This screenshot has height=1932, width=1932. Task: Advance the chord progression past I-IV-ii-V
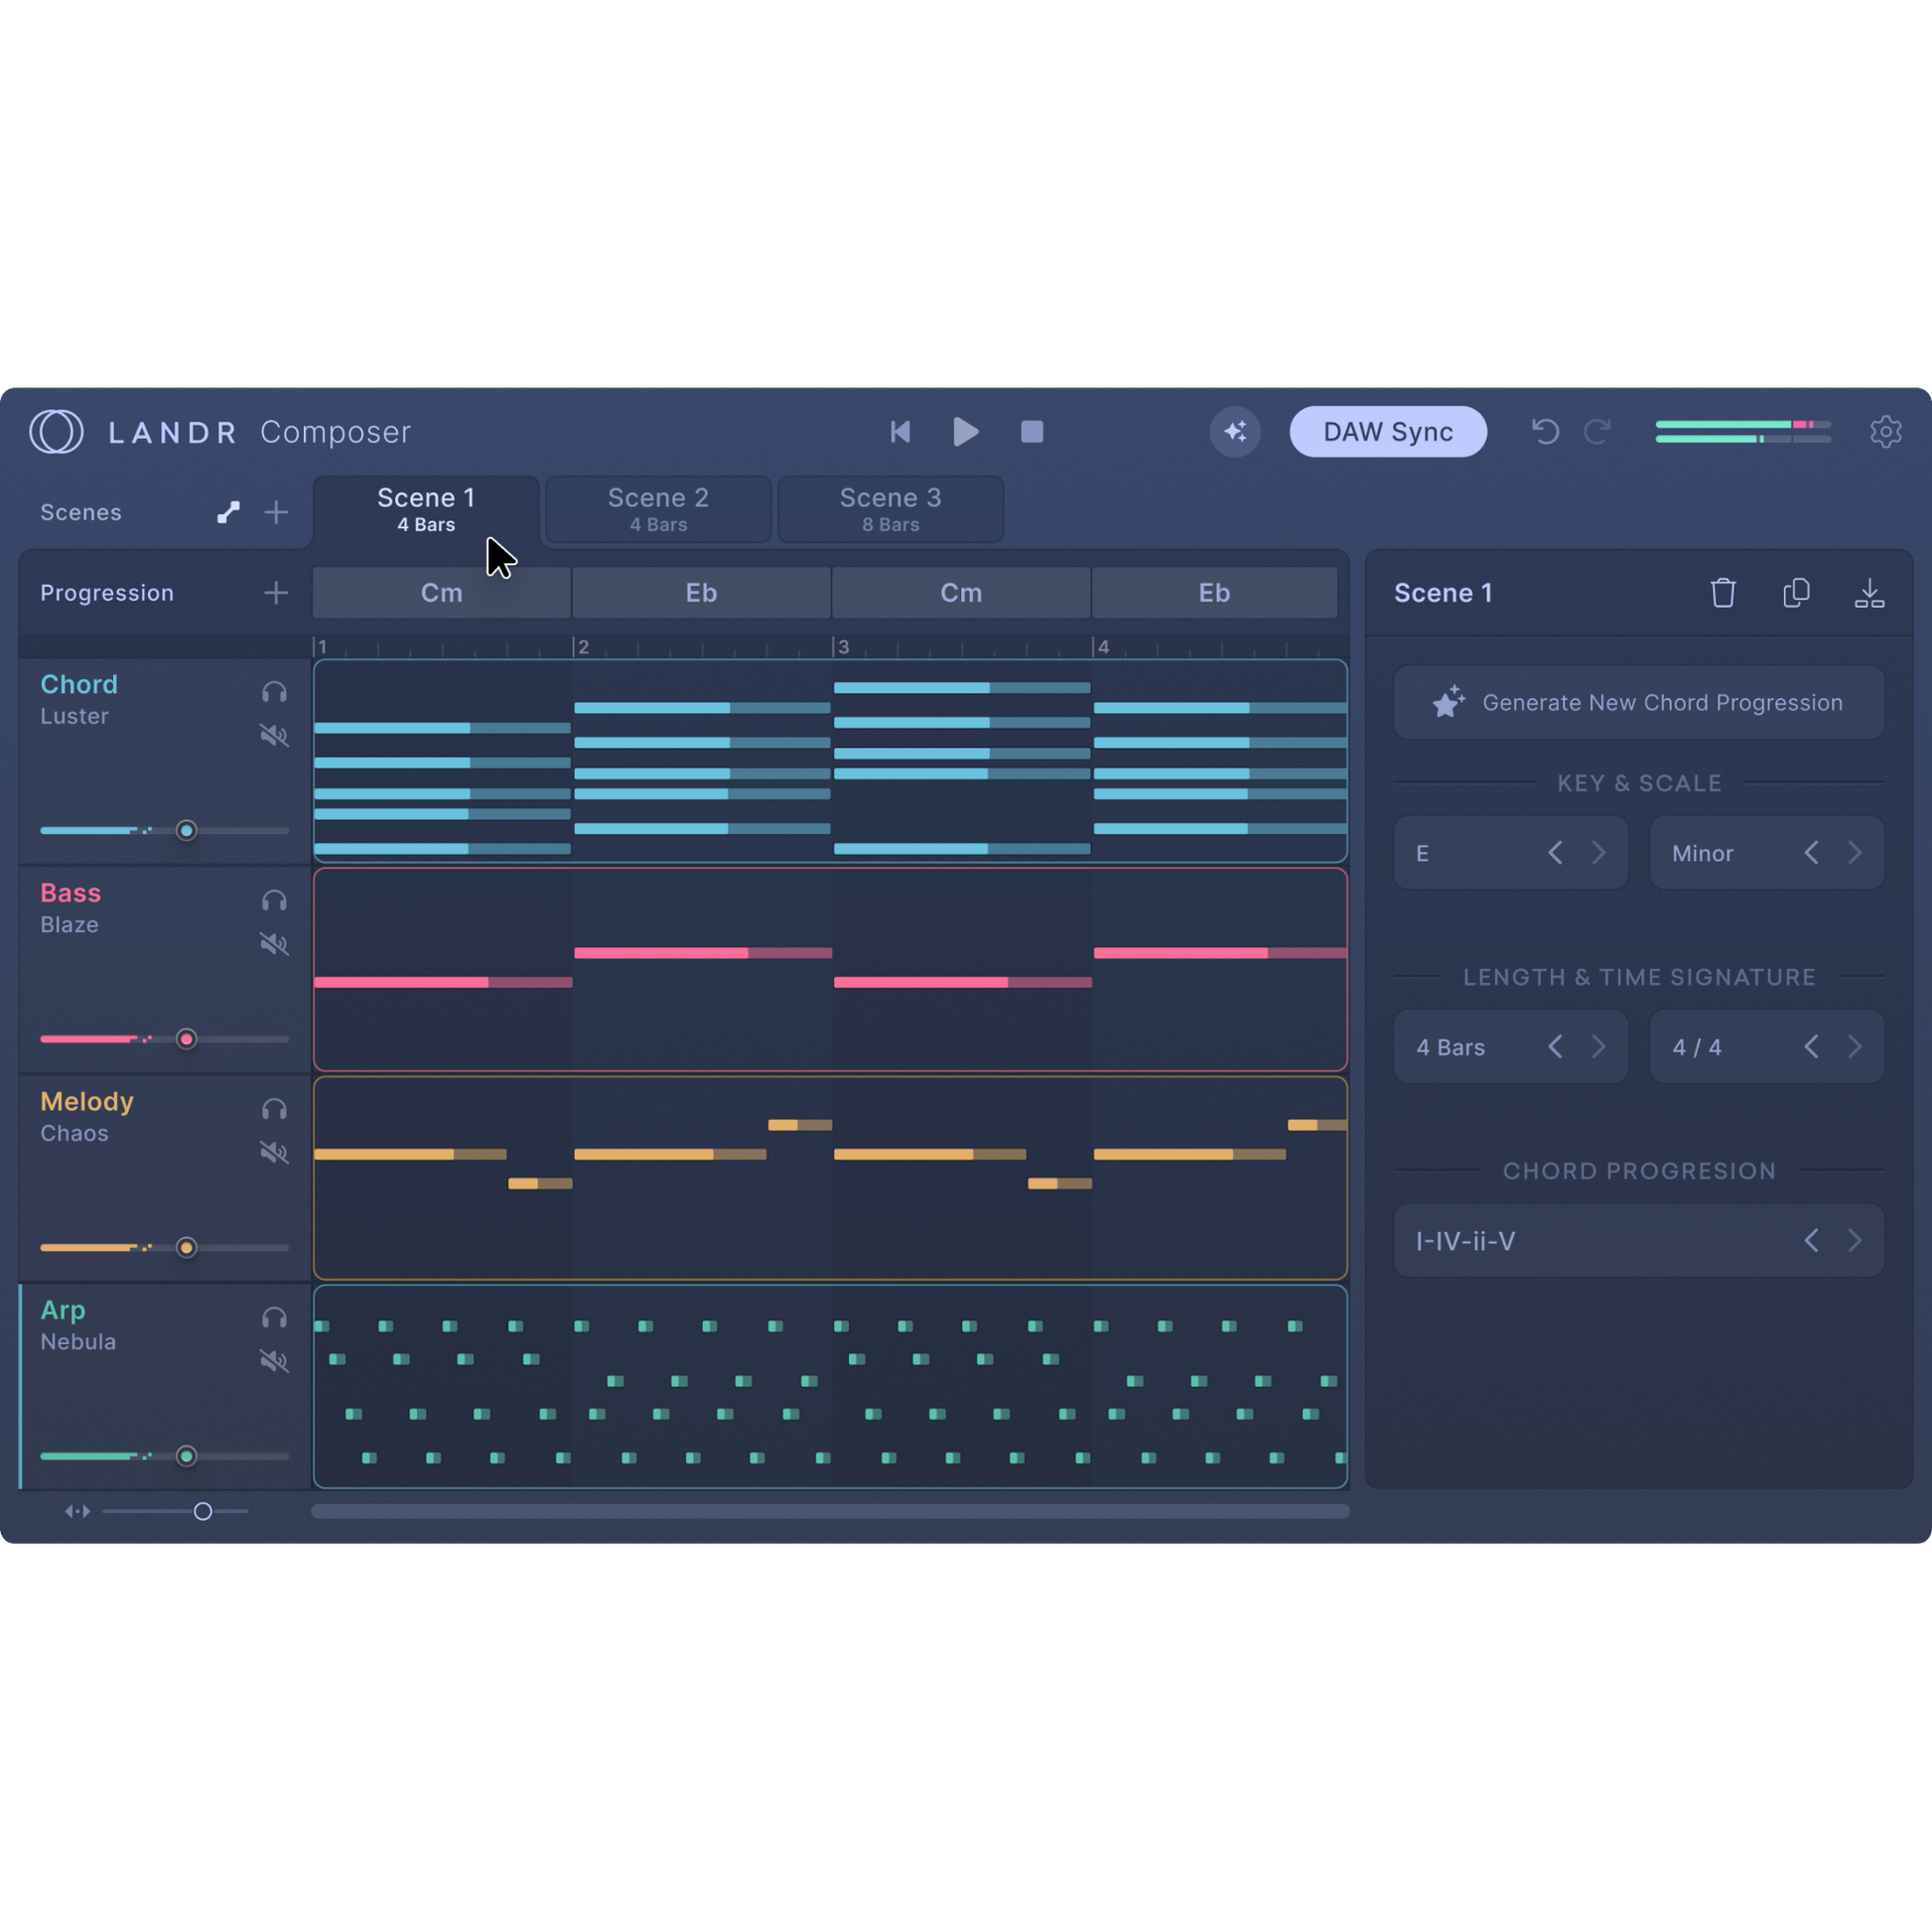(x=1857, y=1240)
